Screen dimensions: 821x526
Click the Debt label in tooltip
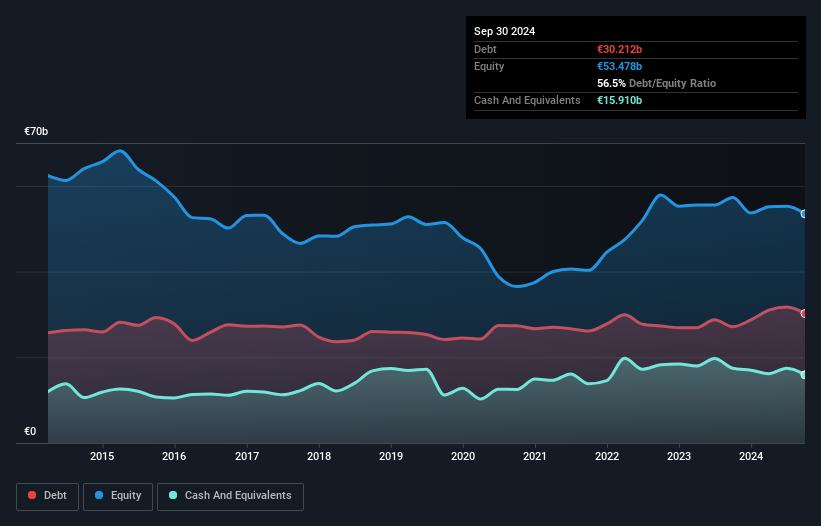pos(485,49)
